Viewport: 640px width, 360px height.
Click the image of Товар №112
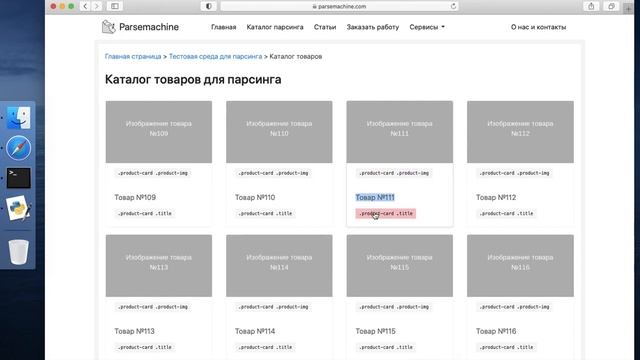point(520,132)
